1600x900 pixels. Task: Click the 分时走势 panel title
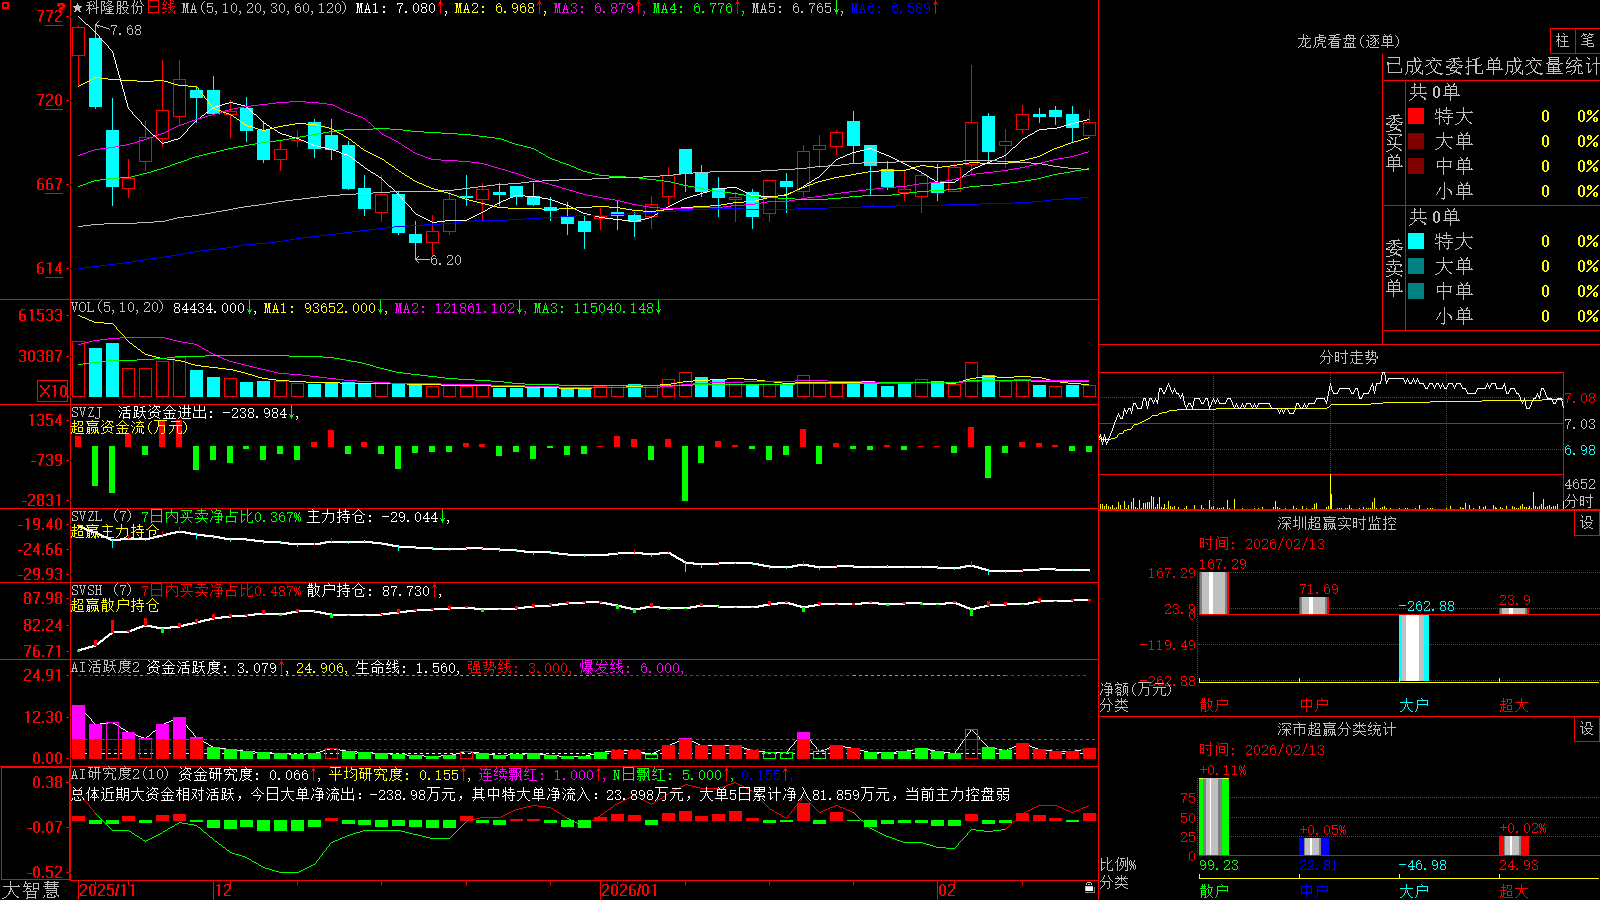(1349, 357)
